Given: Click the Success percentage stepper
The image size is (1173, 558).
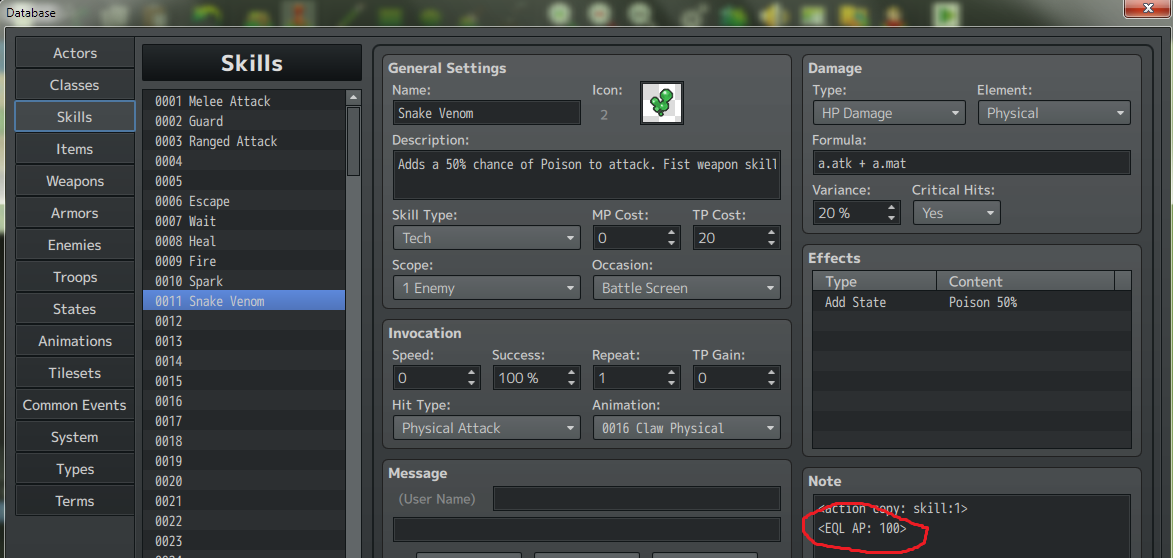Looking at the screenshot, I should pos(536,378).
